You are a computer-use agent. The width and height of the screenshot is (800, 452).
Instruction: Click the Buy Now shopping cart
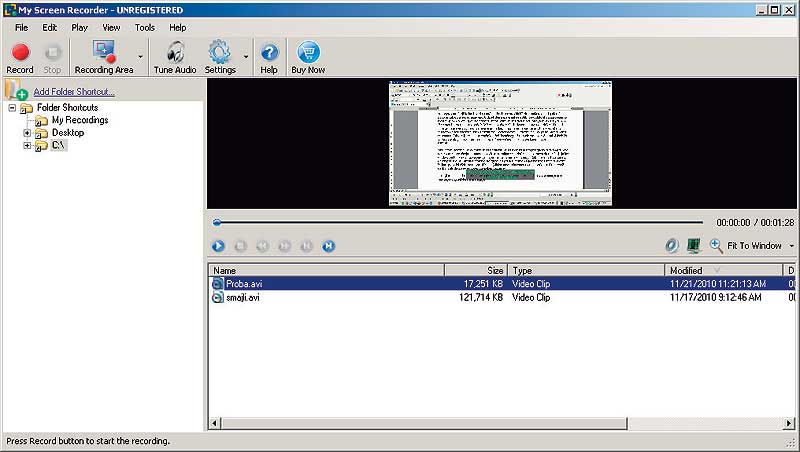tap(308, 52)
